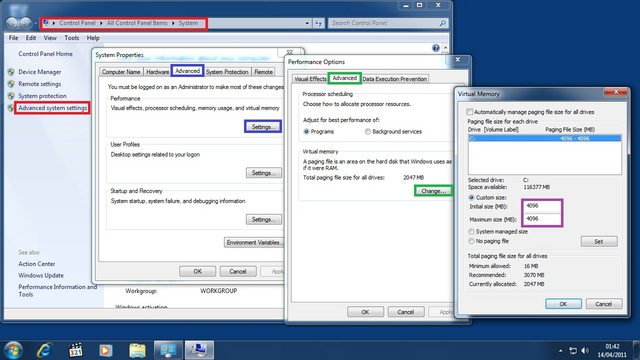The width and height of the screenshot is (640, 360).
Task: Select the No paging file option
Action: click(x=471, y=241)
